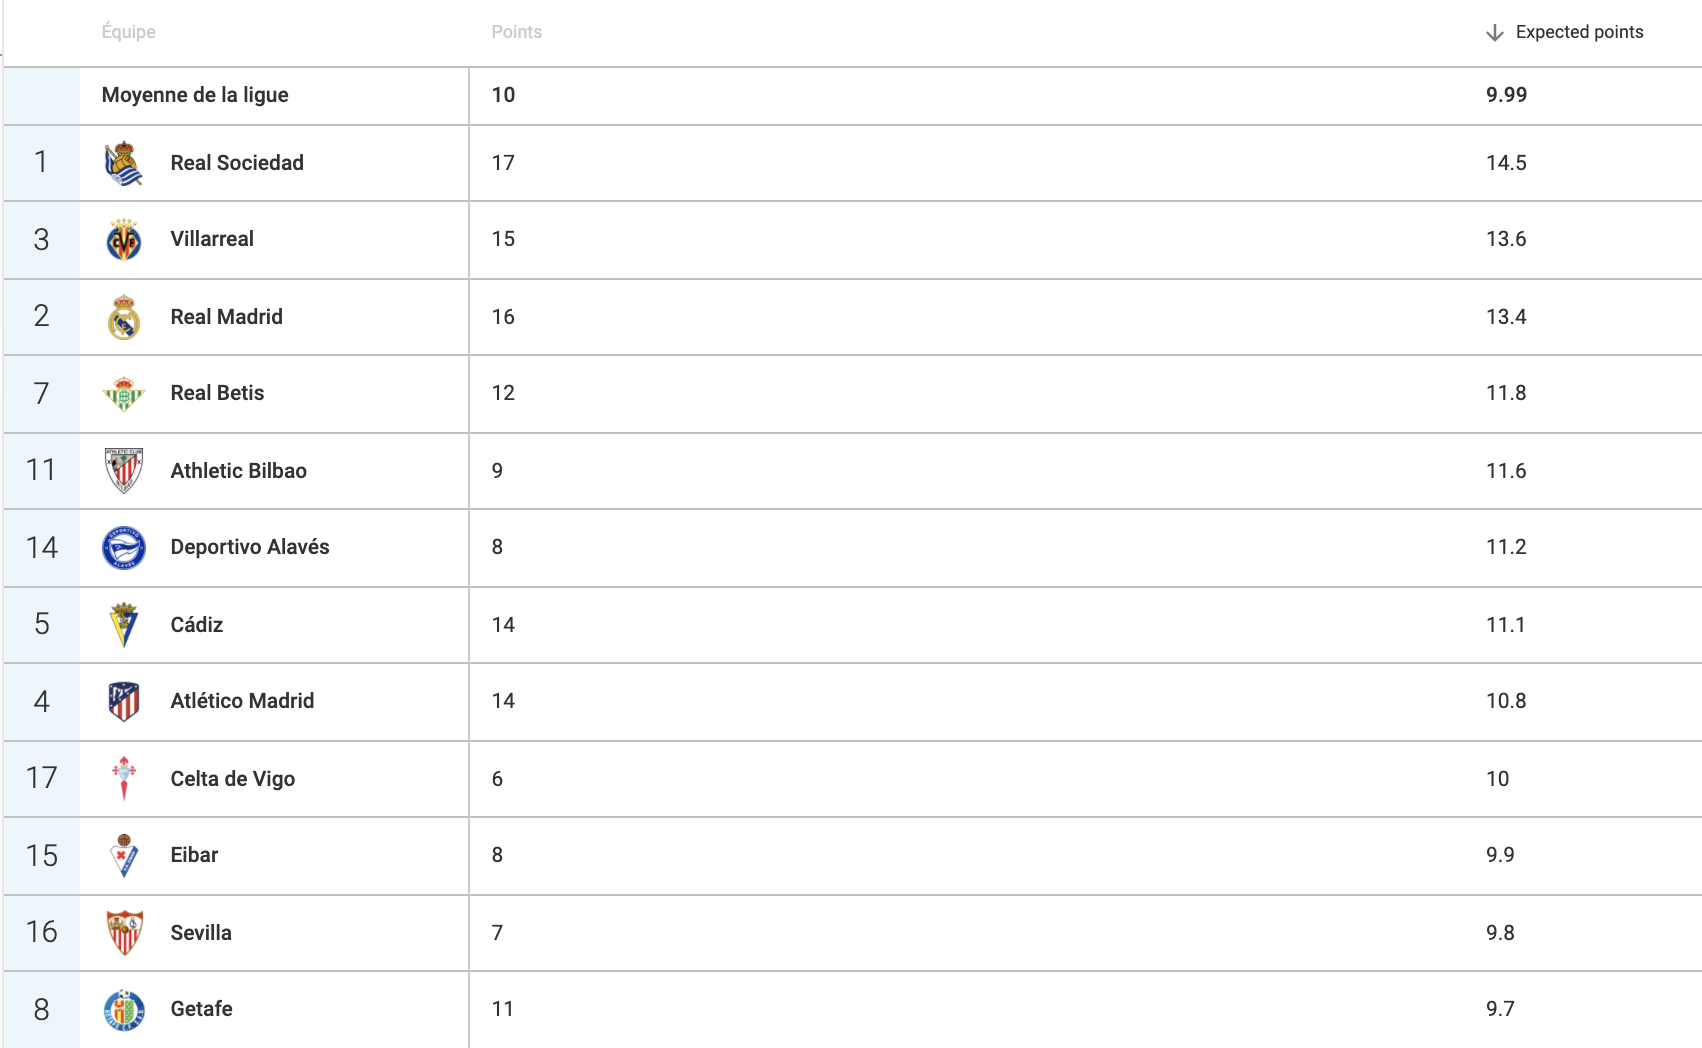The image size is (1702, 1048).
Task: Click Celta de Vigo's rank number 17
Action: tap(42, 778)
